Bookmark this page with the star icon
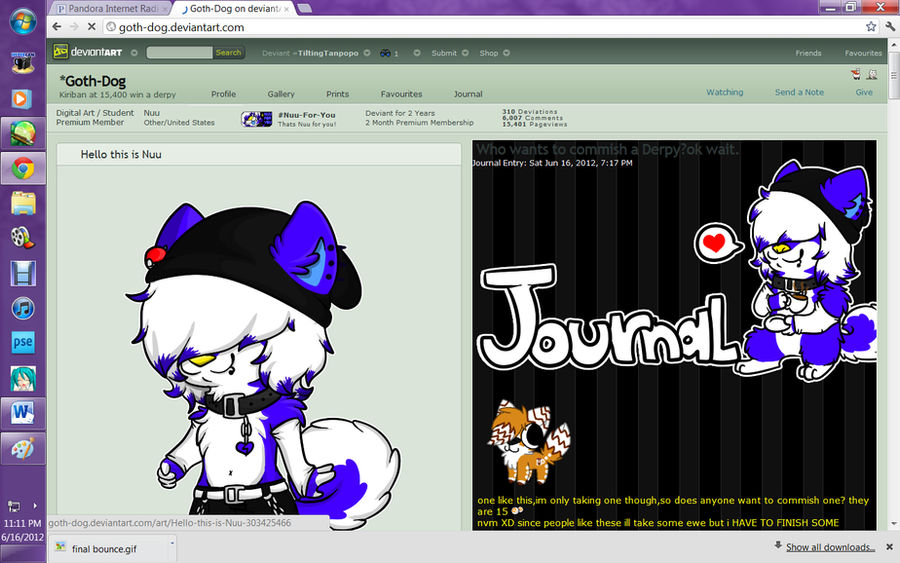The width and height of the screenshot is (900, 563). click(871, 26)
